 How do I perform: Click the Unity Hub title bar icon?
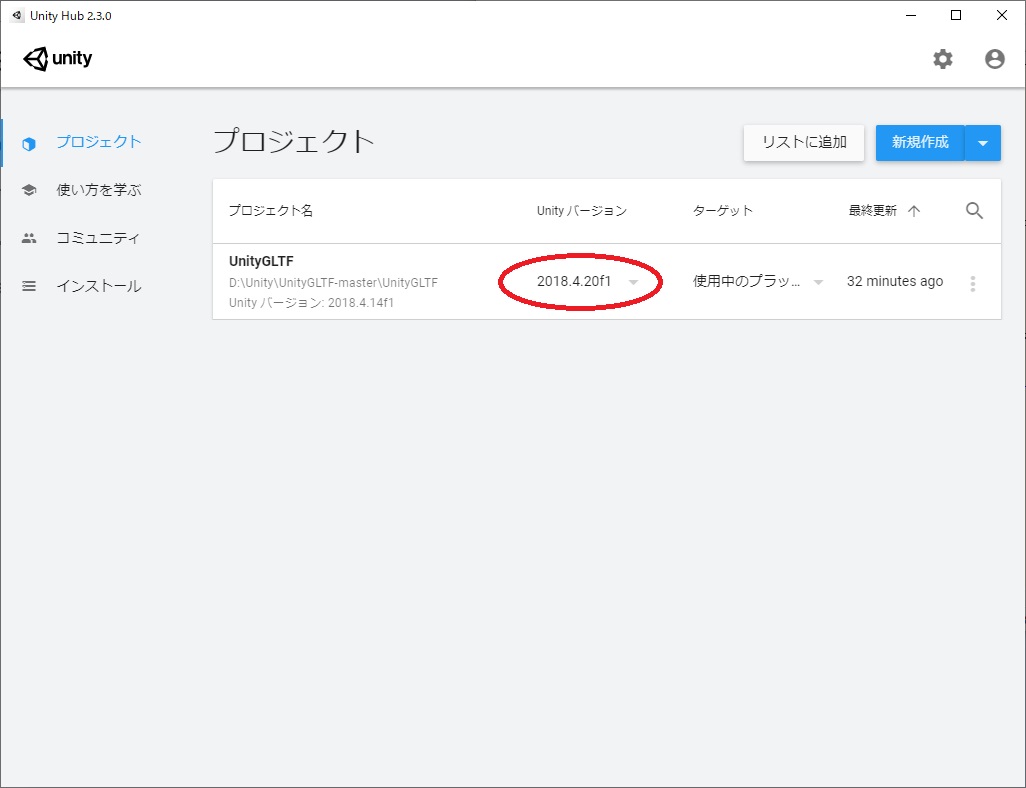point(17,15)
